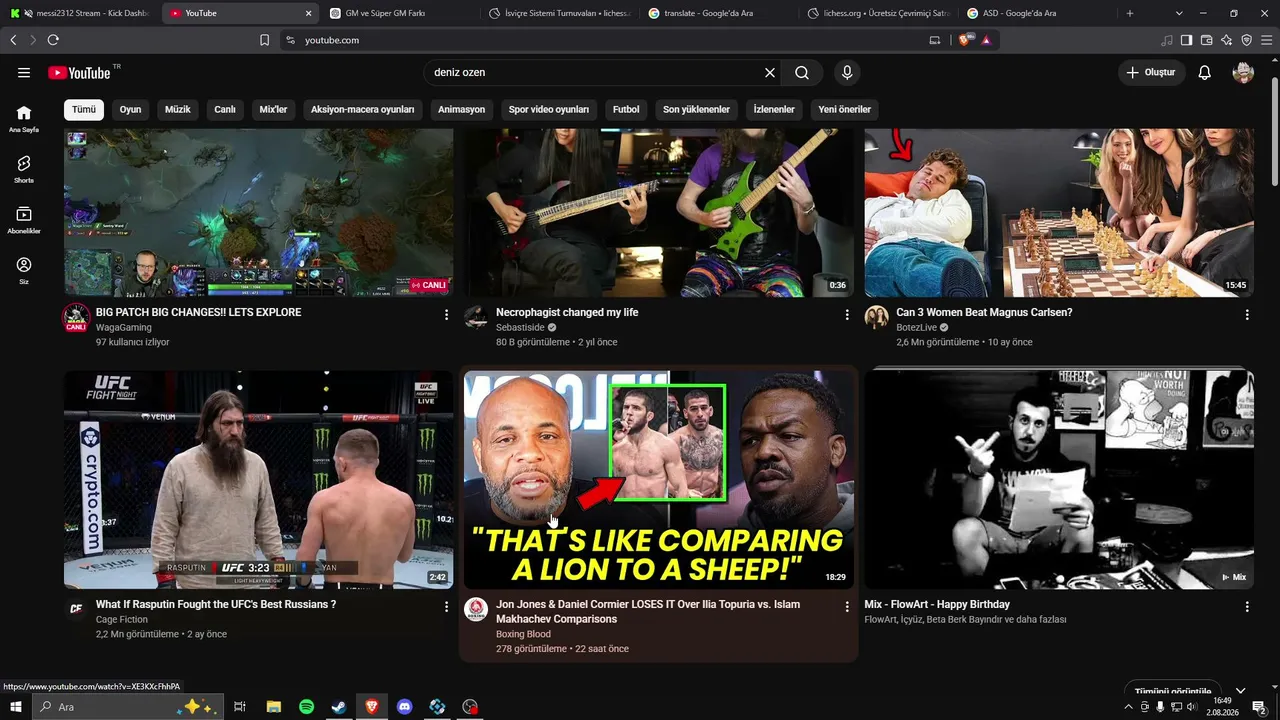Open more options for Jon Jones & Daniel Cormier video
The height and width of the screenshot is (720, 1280).
847,607
